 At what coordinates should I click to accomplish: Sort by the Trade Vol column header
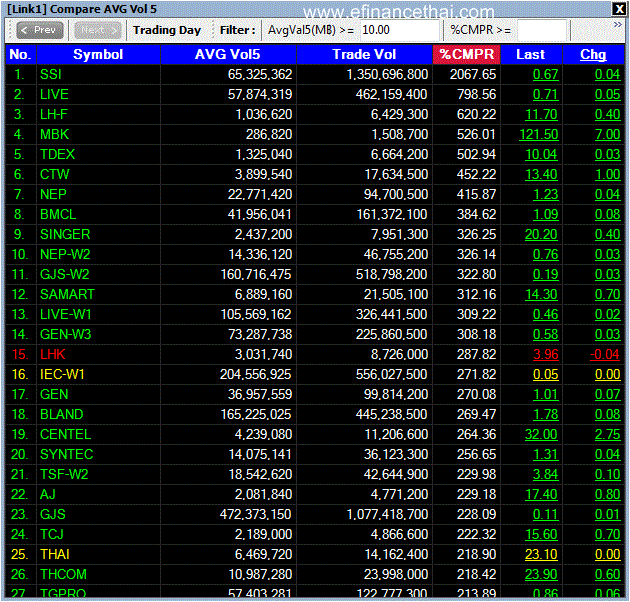click(364, 54)
